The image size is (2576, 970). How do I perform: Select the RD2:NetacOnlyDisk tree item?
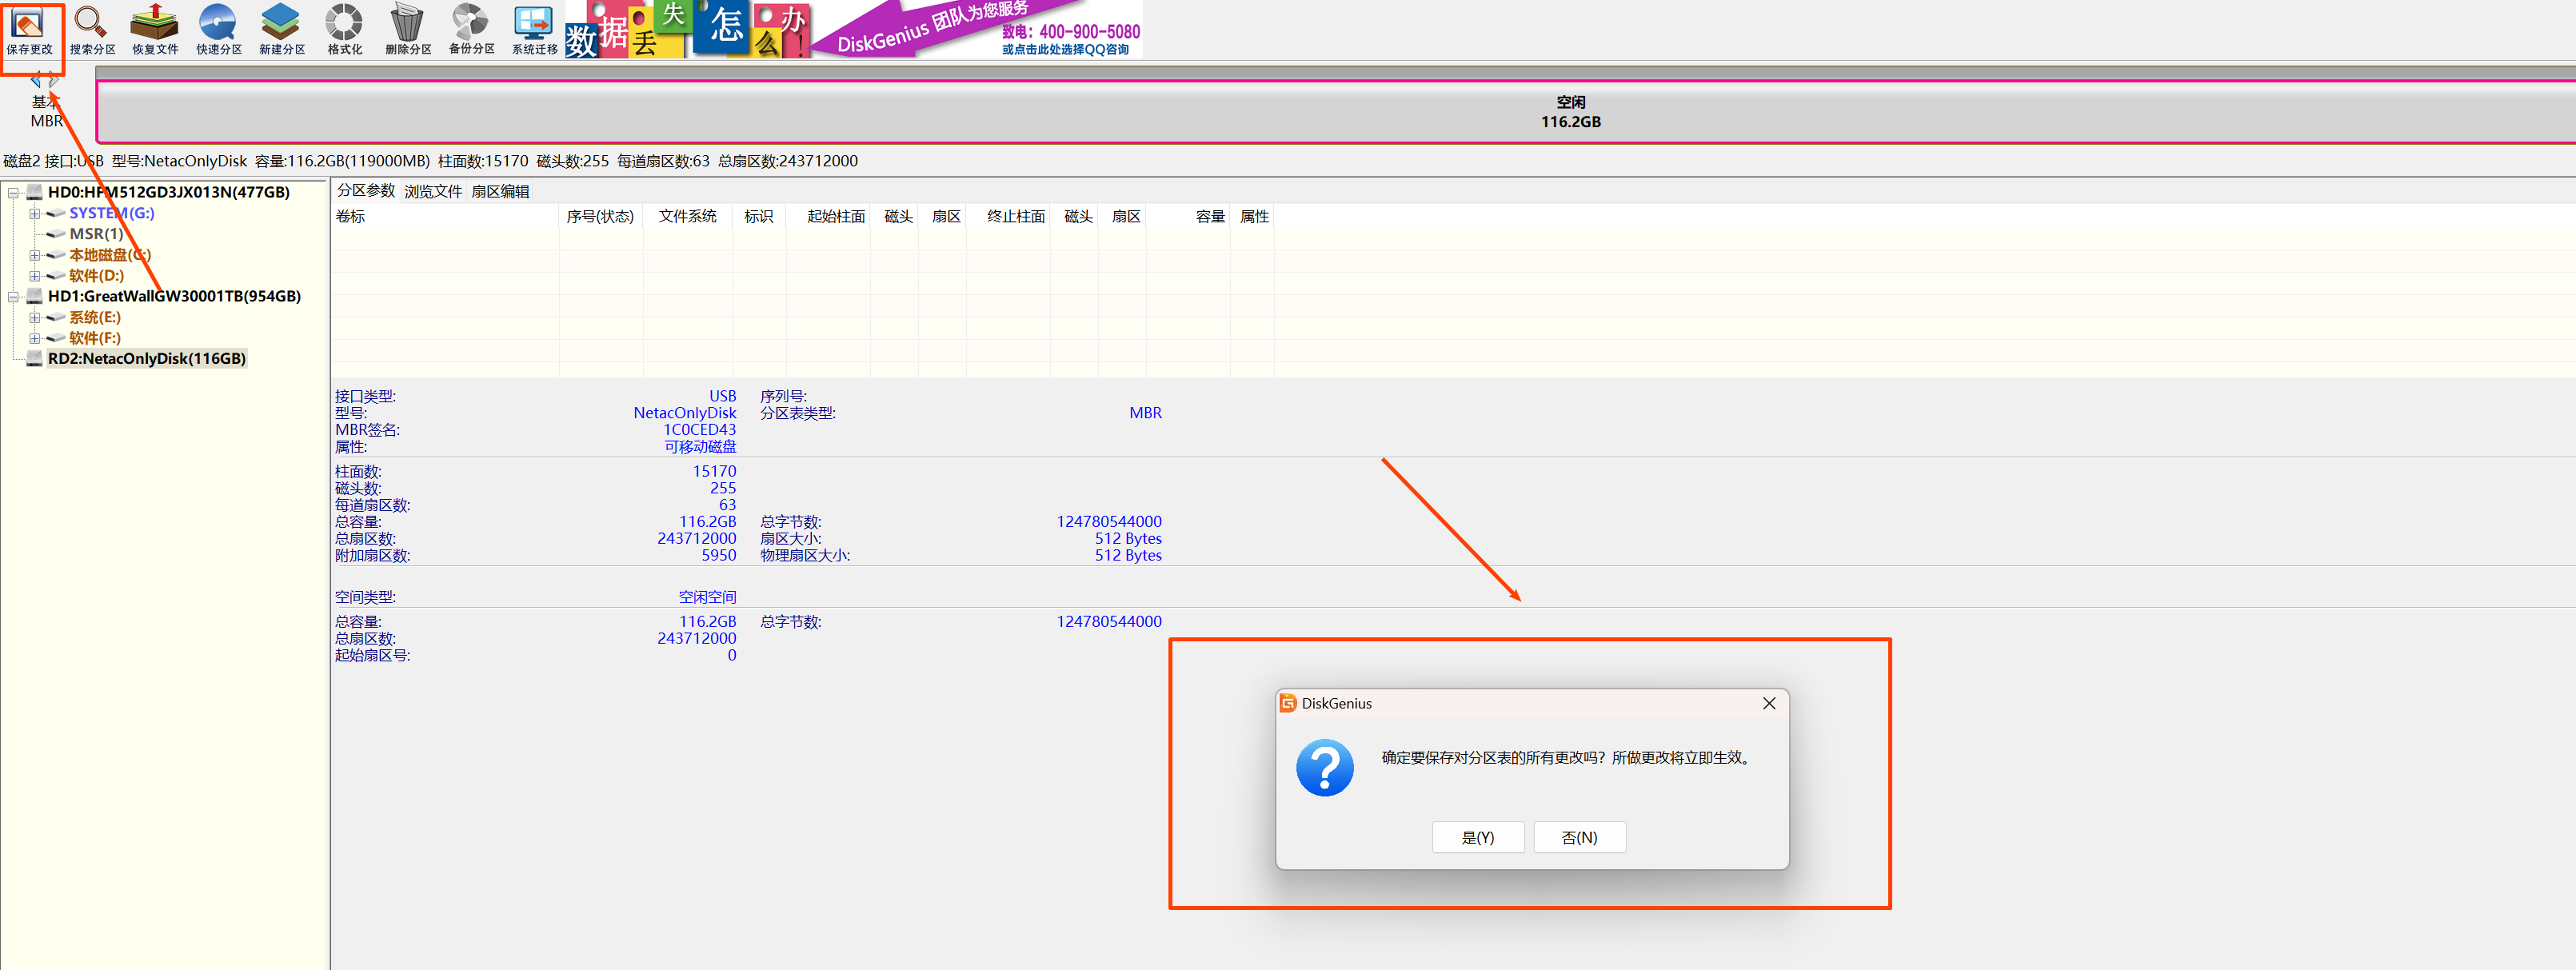(146, 359)
